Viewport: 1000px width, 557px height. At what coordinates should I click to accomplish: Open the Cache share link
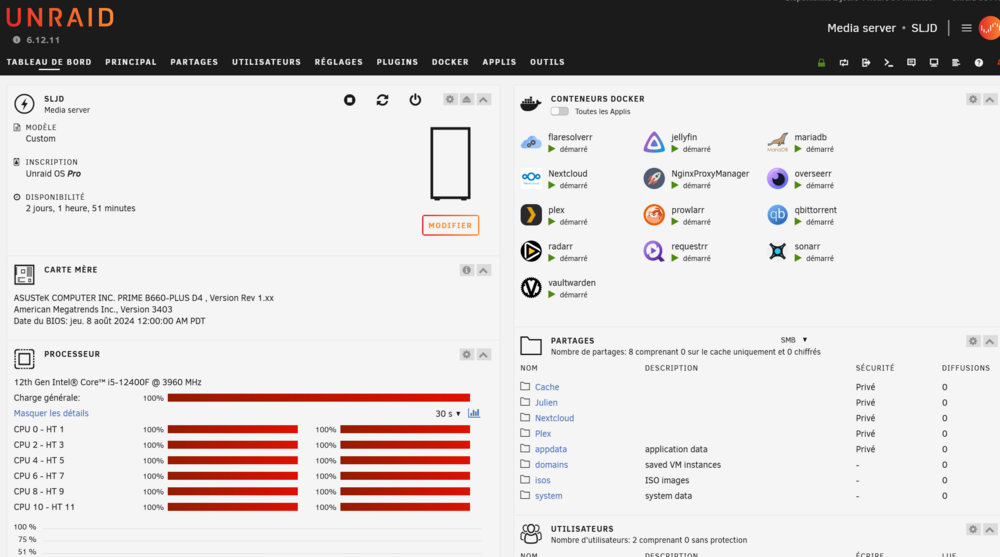click(547, 387)
